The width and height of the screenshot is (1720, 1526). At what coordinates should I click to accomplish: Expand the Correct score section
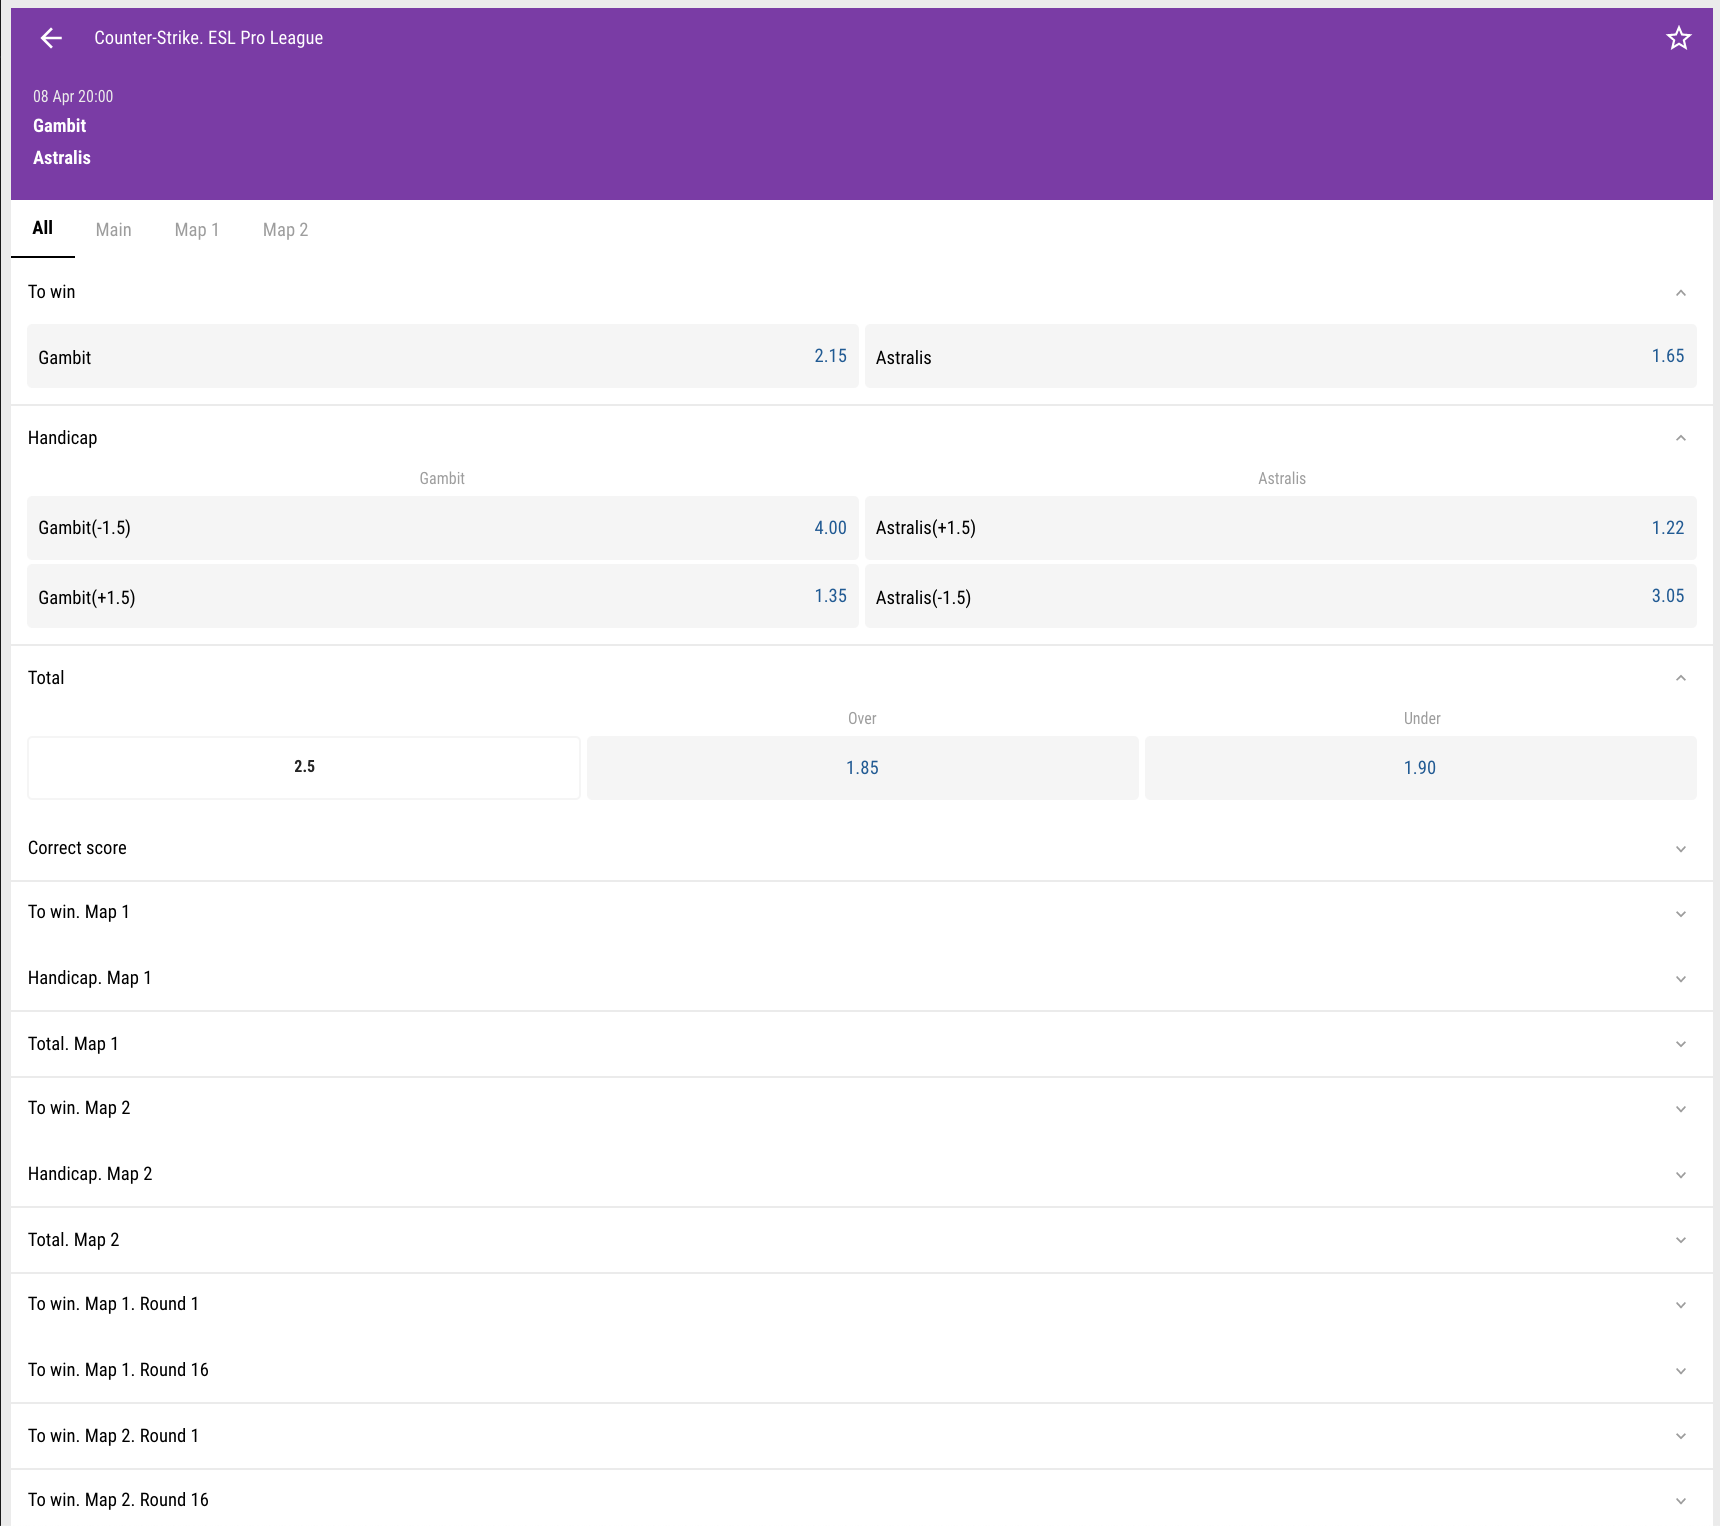(x=861, y=848)
